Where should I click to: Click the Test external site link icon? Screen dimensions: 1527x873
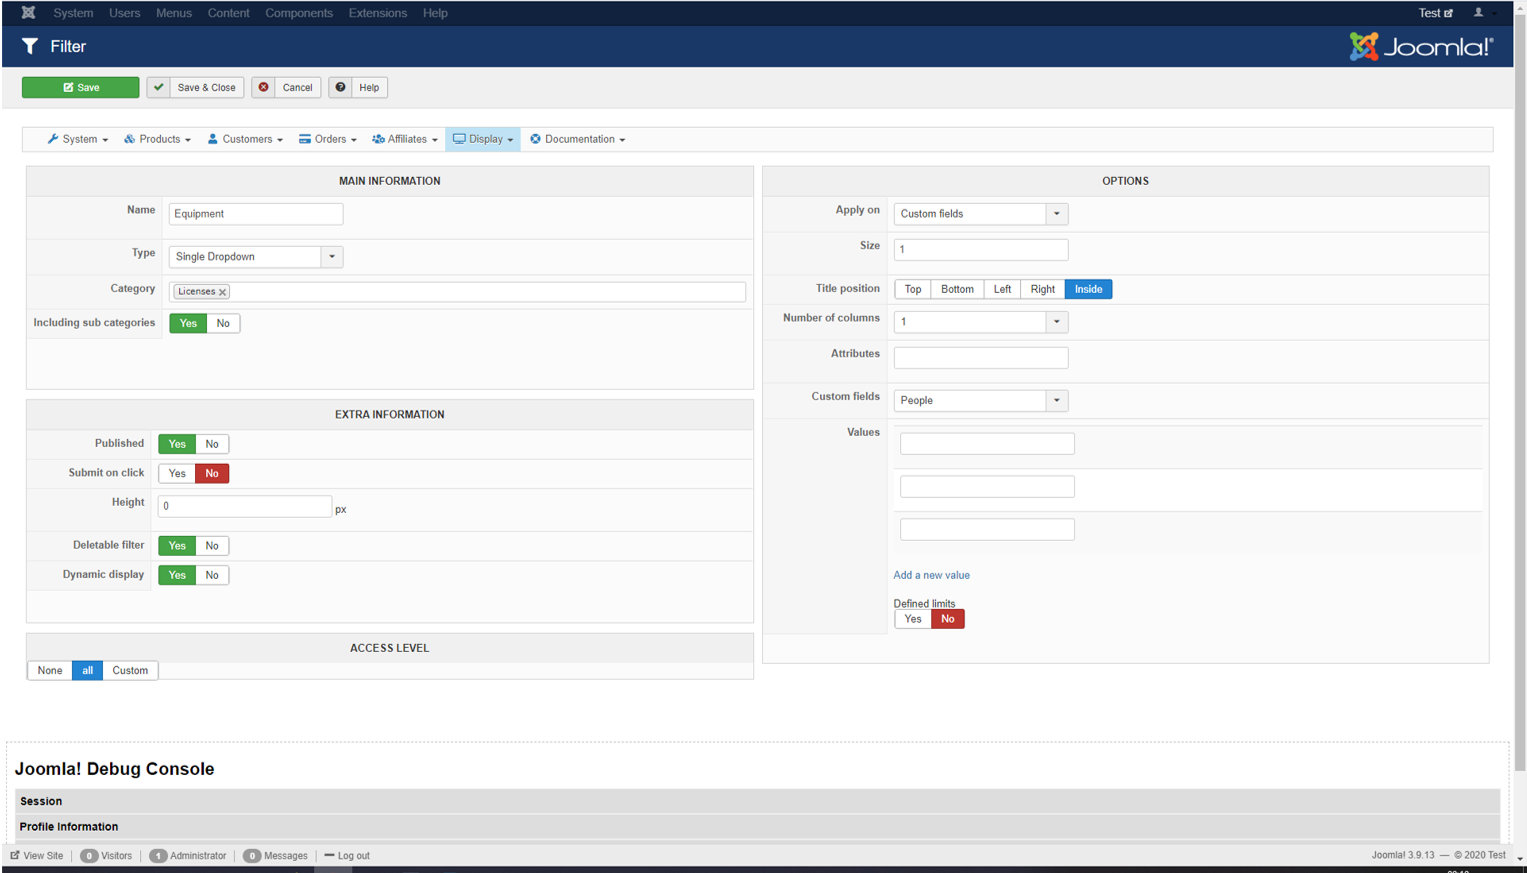(1448, 13)
